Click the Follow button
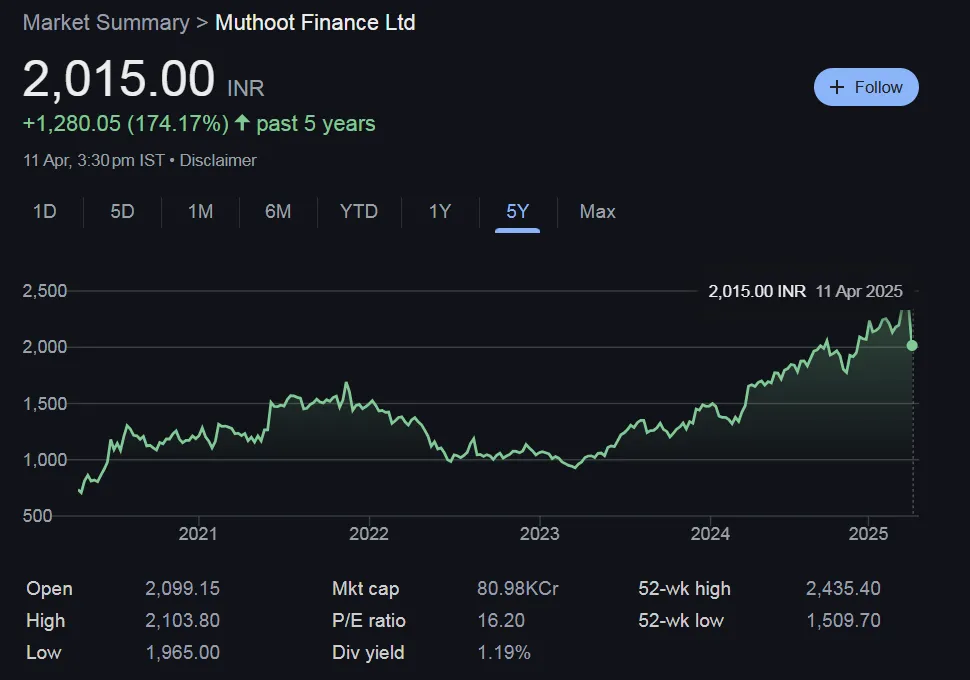 [x=866, y=87]
